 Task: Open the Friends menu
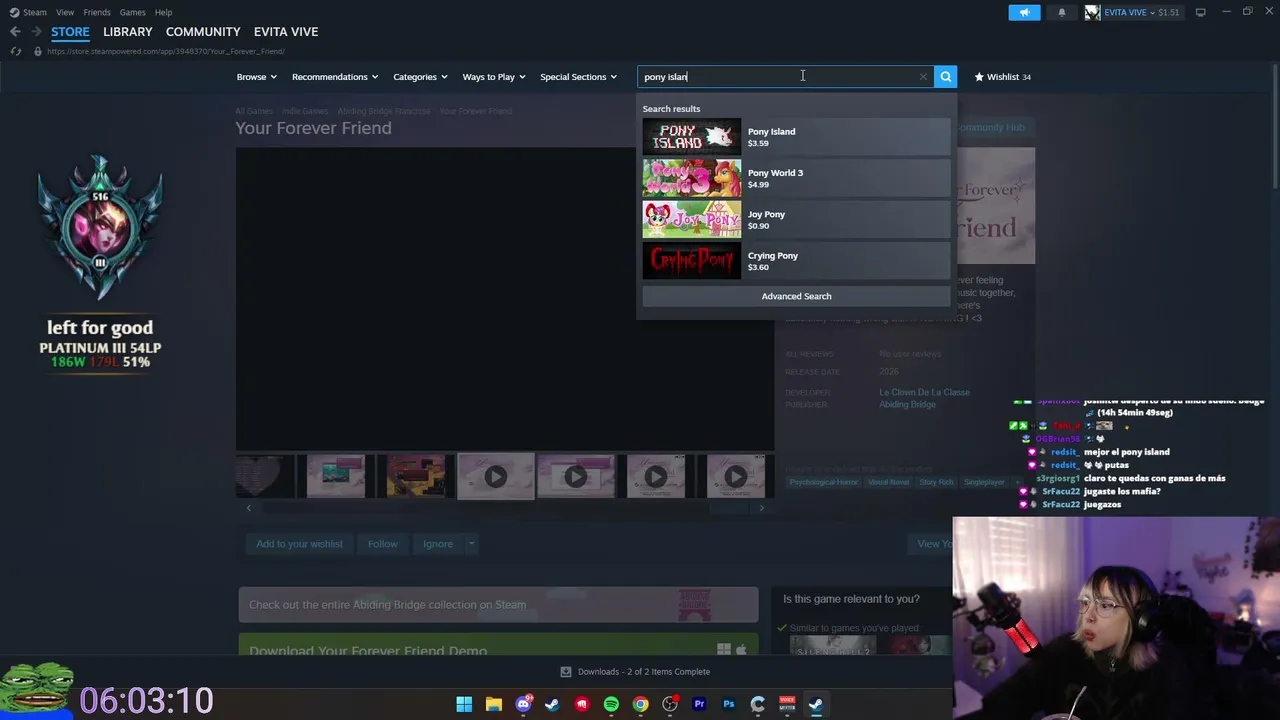[97, 12]
